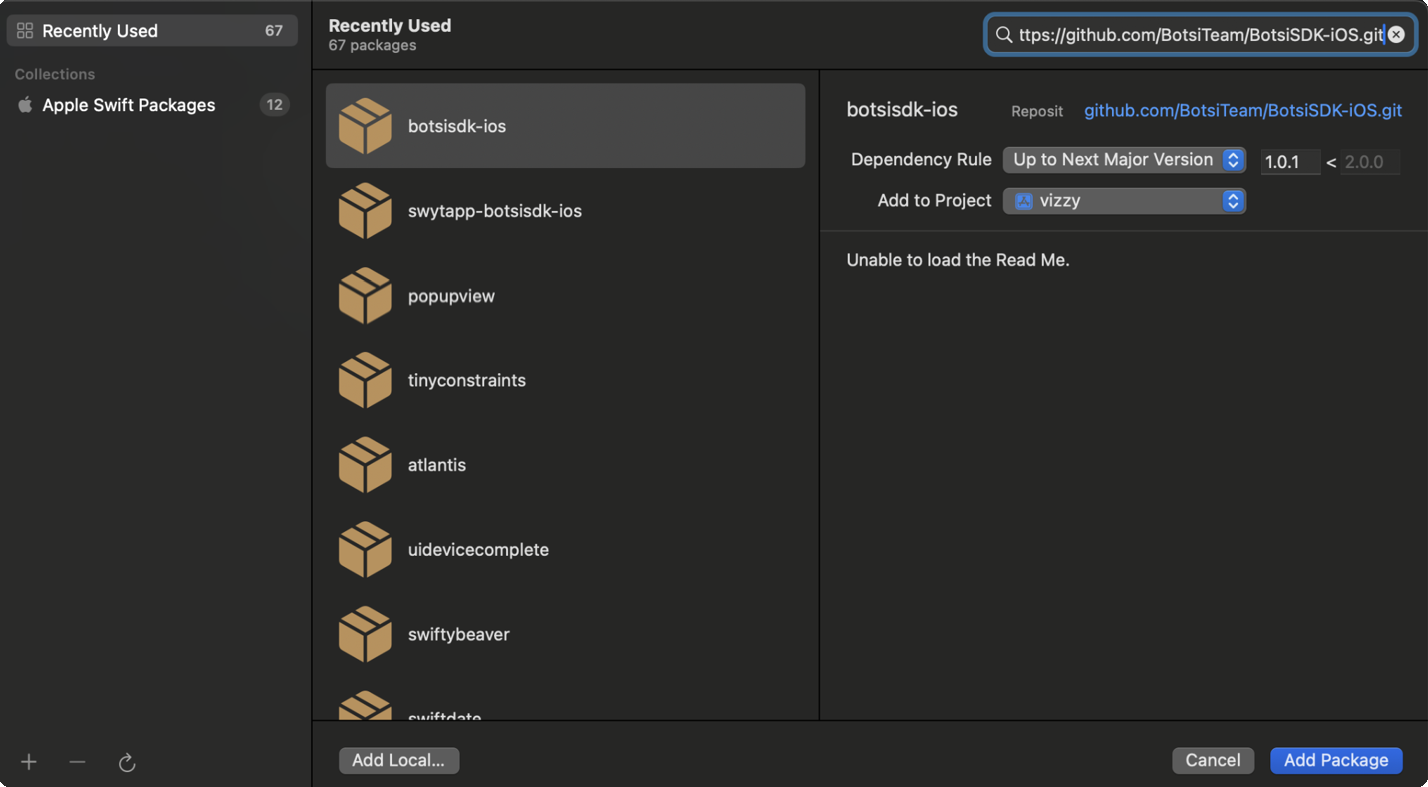The image size is (1428, 787).
Task: Open the Dependency Rule dropdown
Action: (1124, 160)
